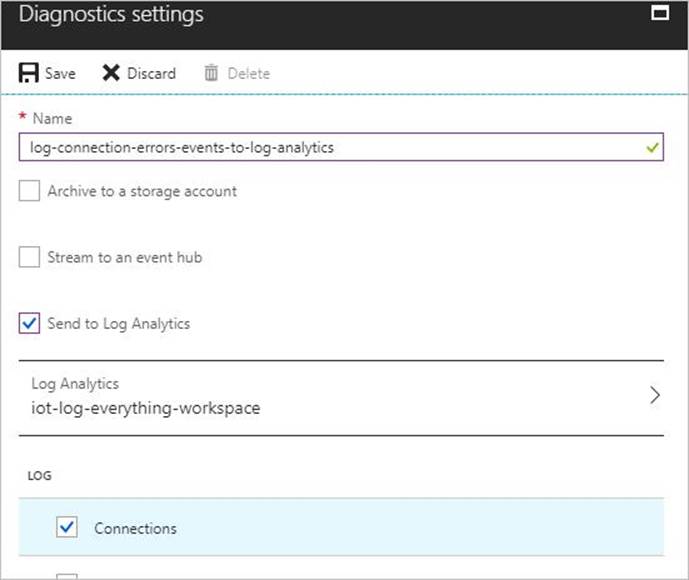Enable Archive to a storage account
This screenshot has width=689, height=580.
(x=30, y=191)
